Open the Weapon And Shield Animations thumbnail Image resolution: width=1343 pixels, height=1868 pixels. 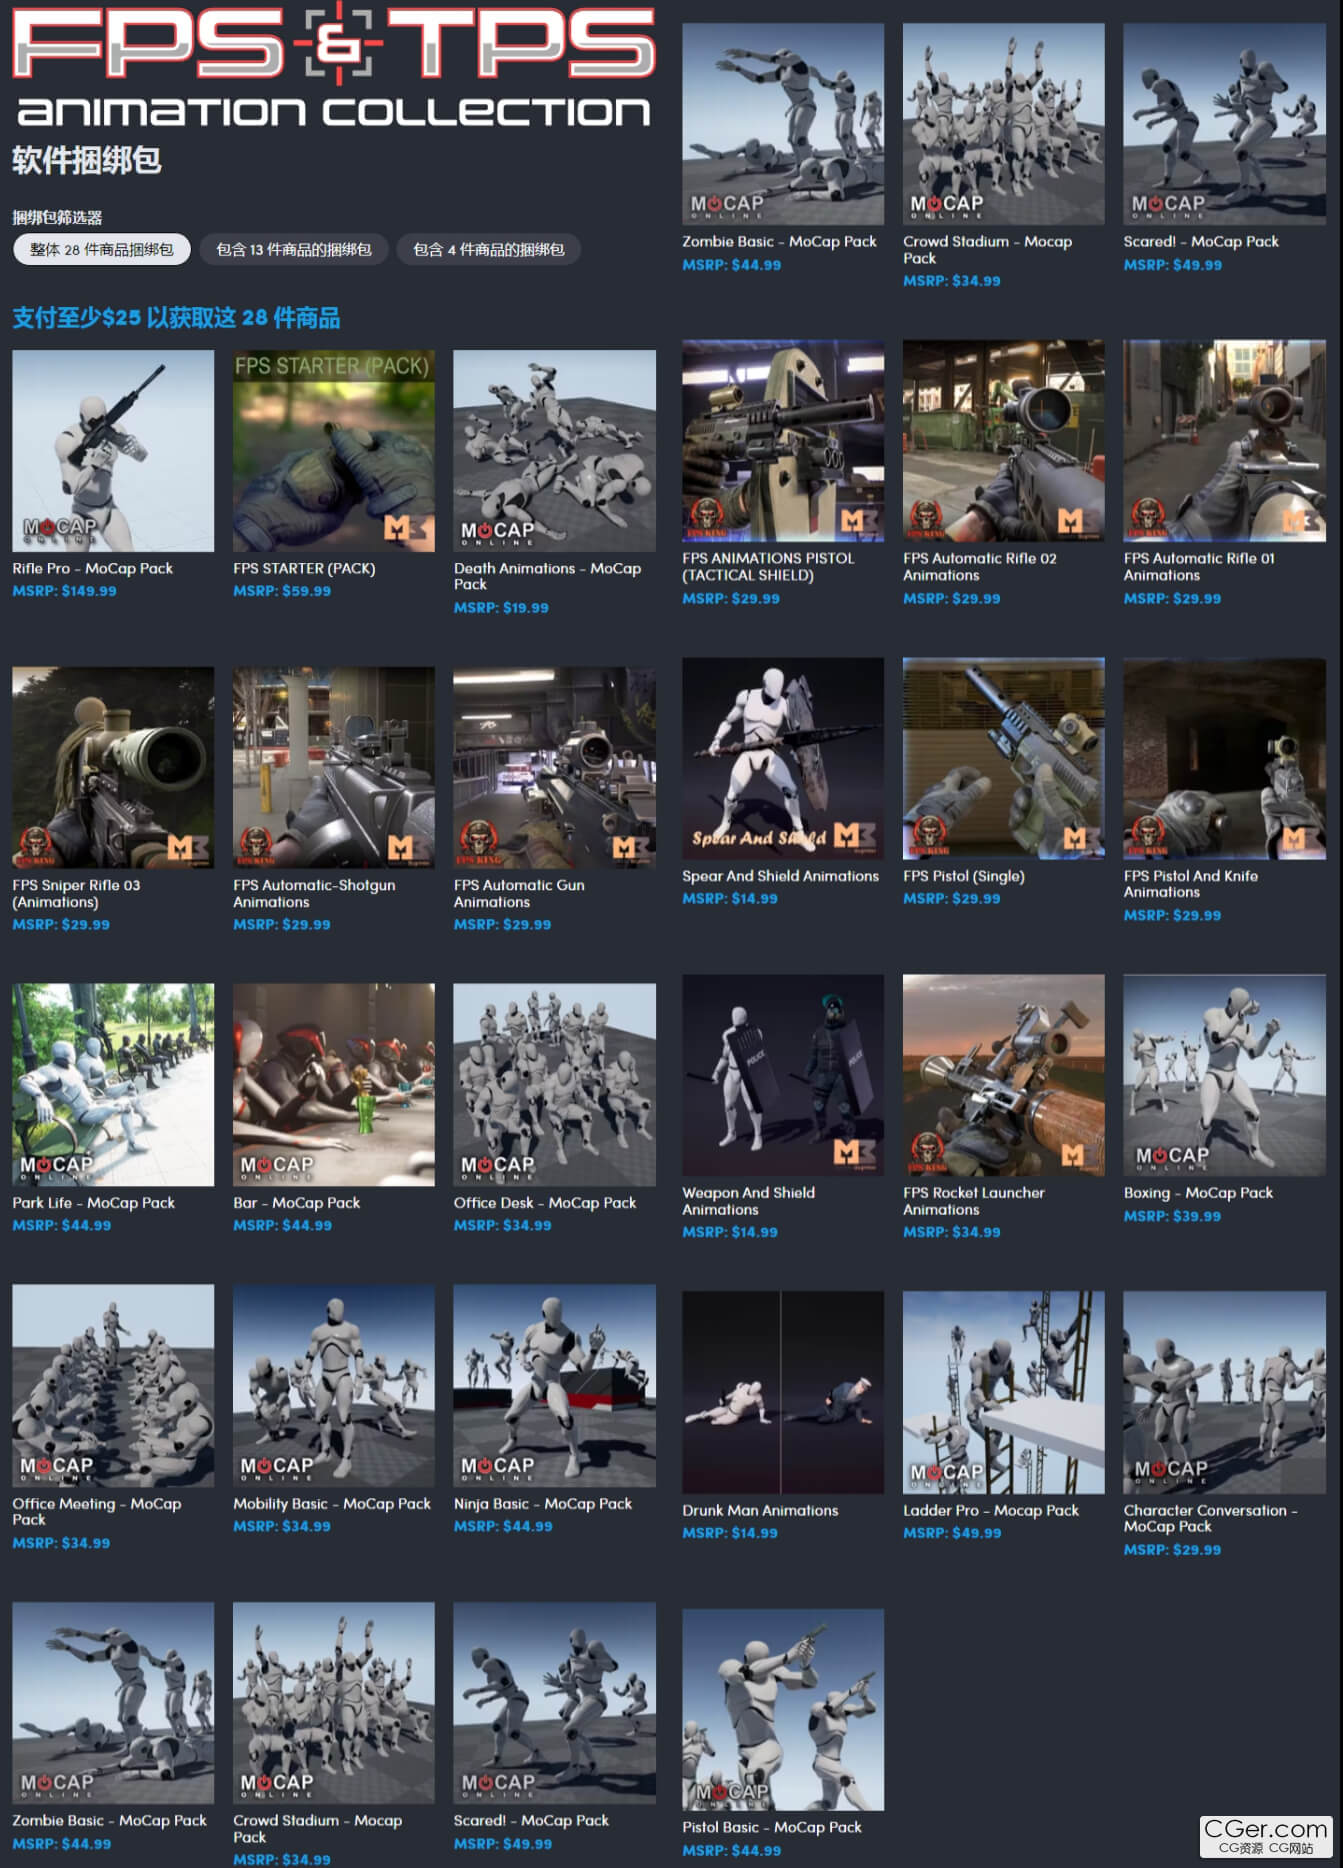[x=783, y=1075]
